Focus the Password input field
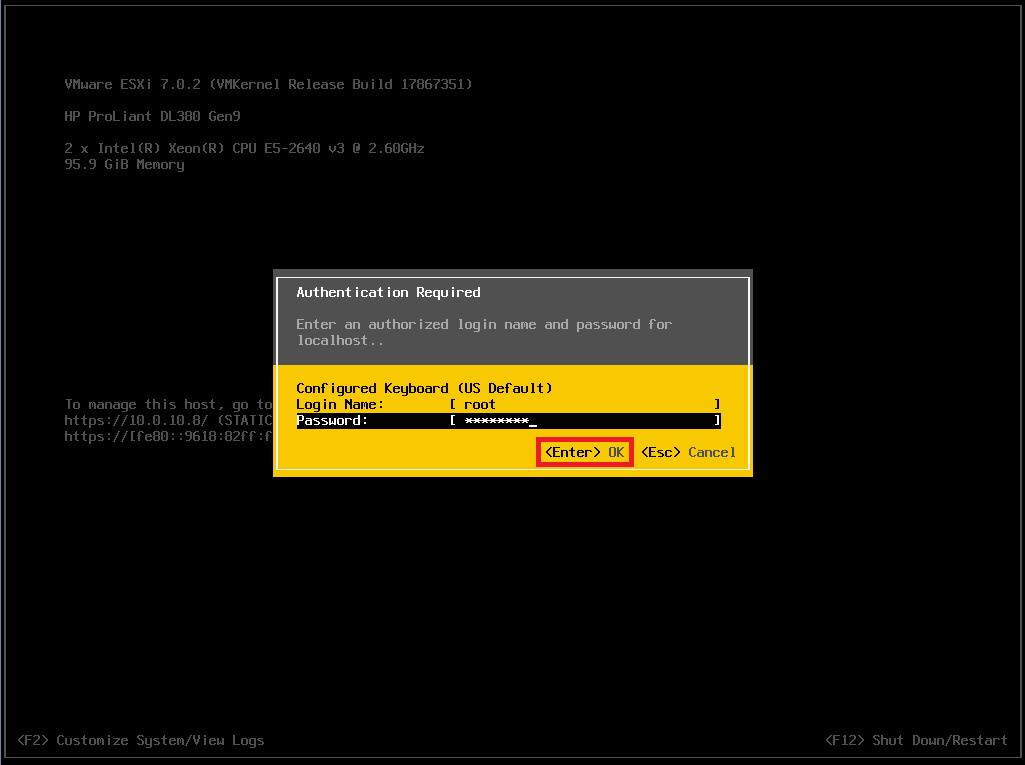Image resolution: width=1025 pixels, height=765 pixels. pyautogui.click(x=585, y=420)
